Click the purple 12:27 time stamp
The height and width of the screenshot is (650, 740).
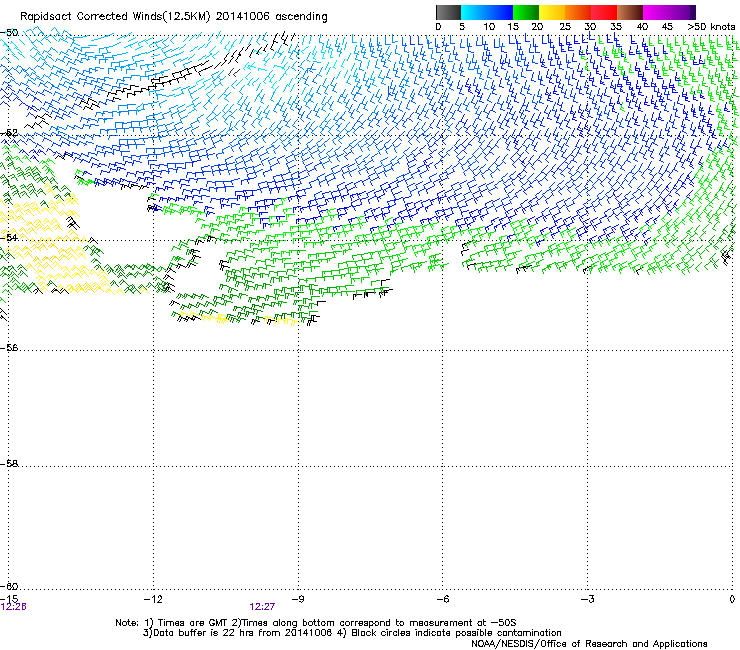[x=262, y=607]
